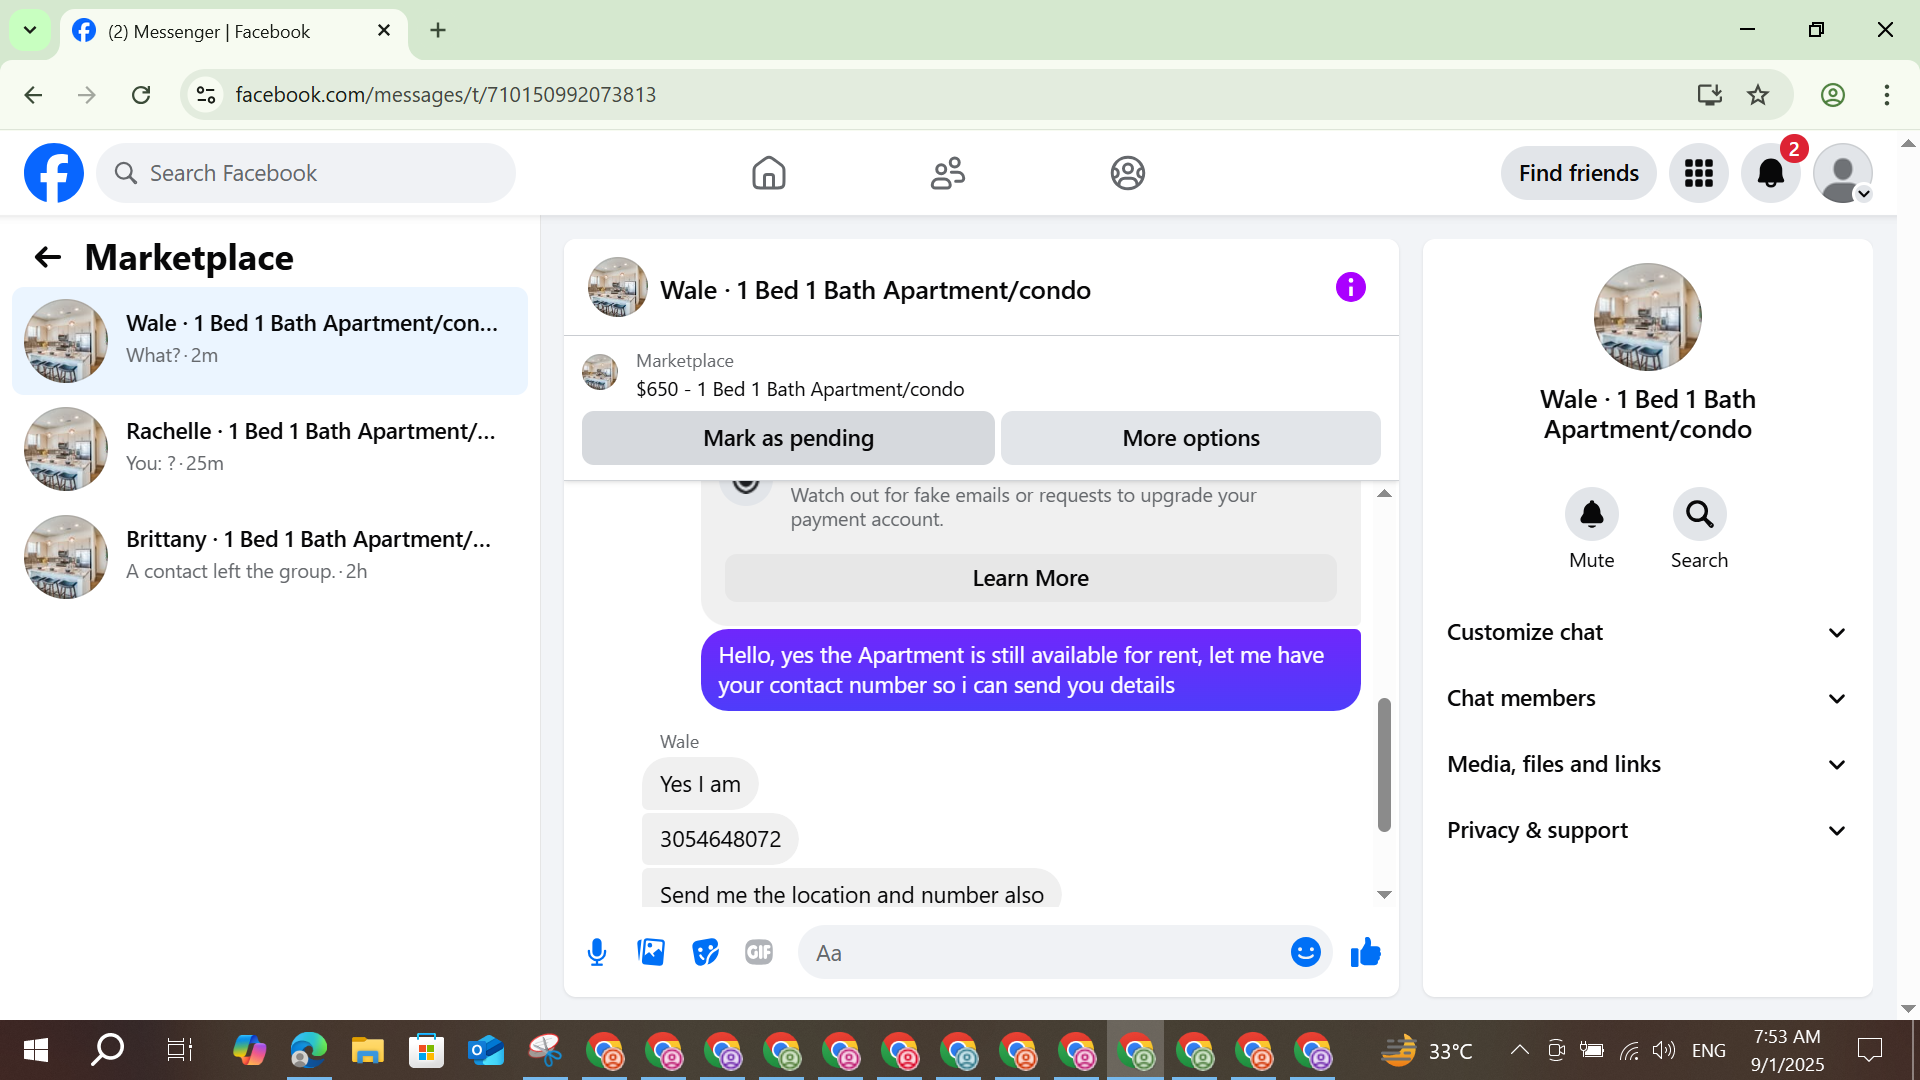The image size is (1920, 1080).
Task: Open Microsoft Store from taskbar
Action: click(x=426, y=1050)
